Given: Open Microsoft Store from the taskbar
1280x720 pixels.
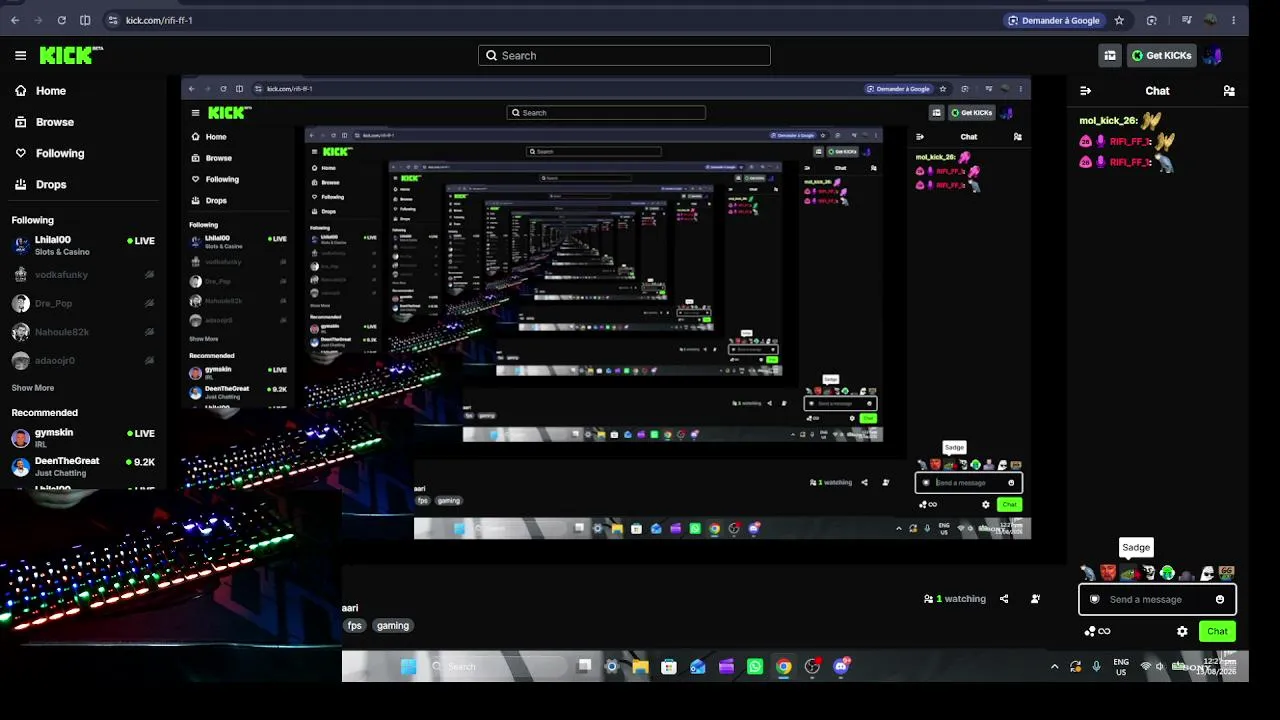Looking at the screenshot, I should [669, 667].
